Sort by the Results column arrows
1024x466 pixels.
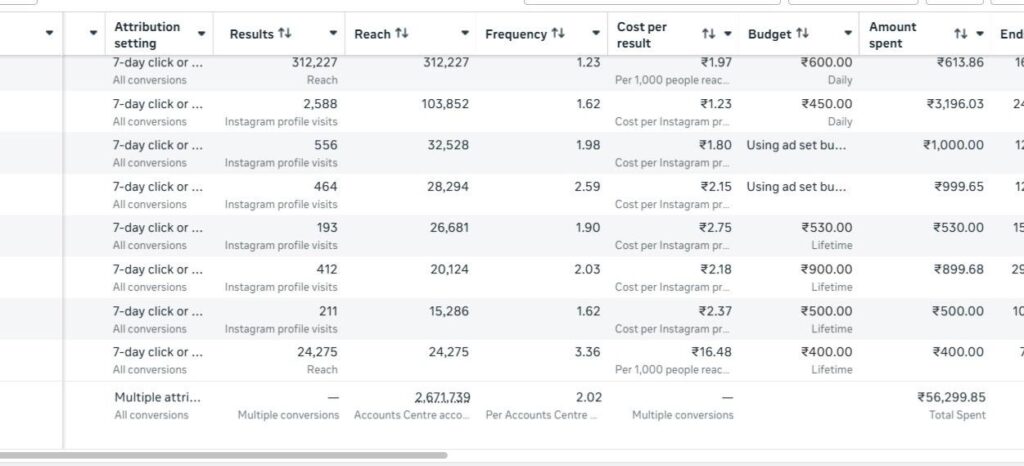(x=285, y=33)
